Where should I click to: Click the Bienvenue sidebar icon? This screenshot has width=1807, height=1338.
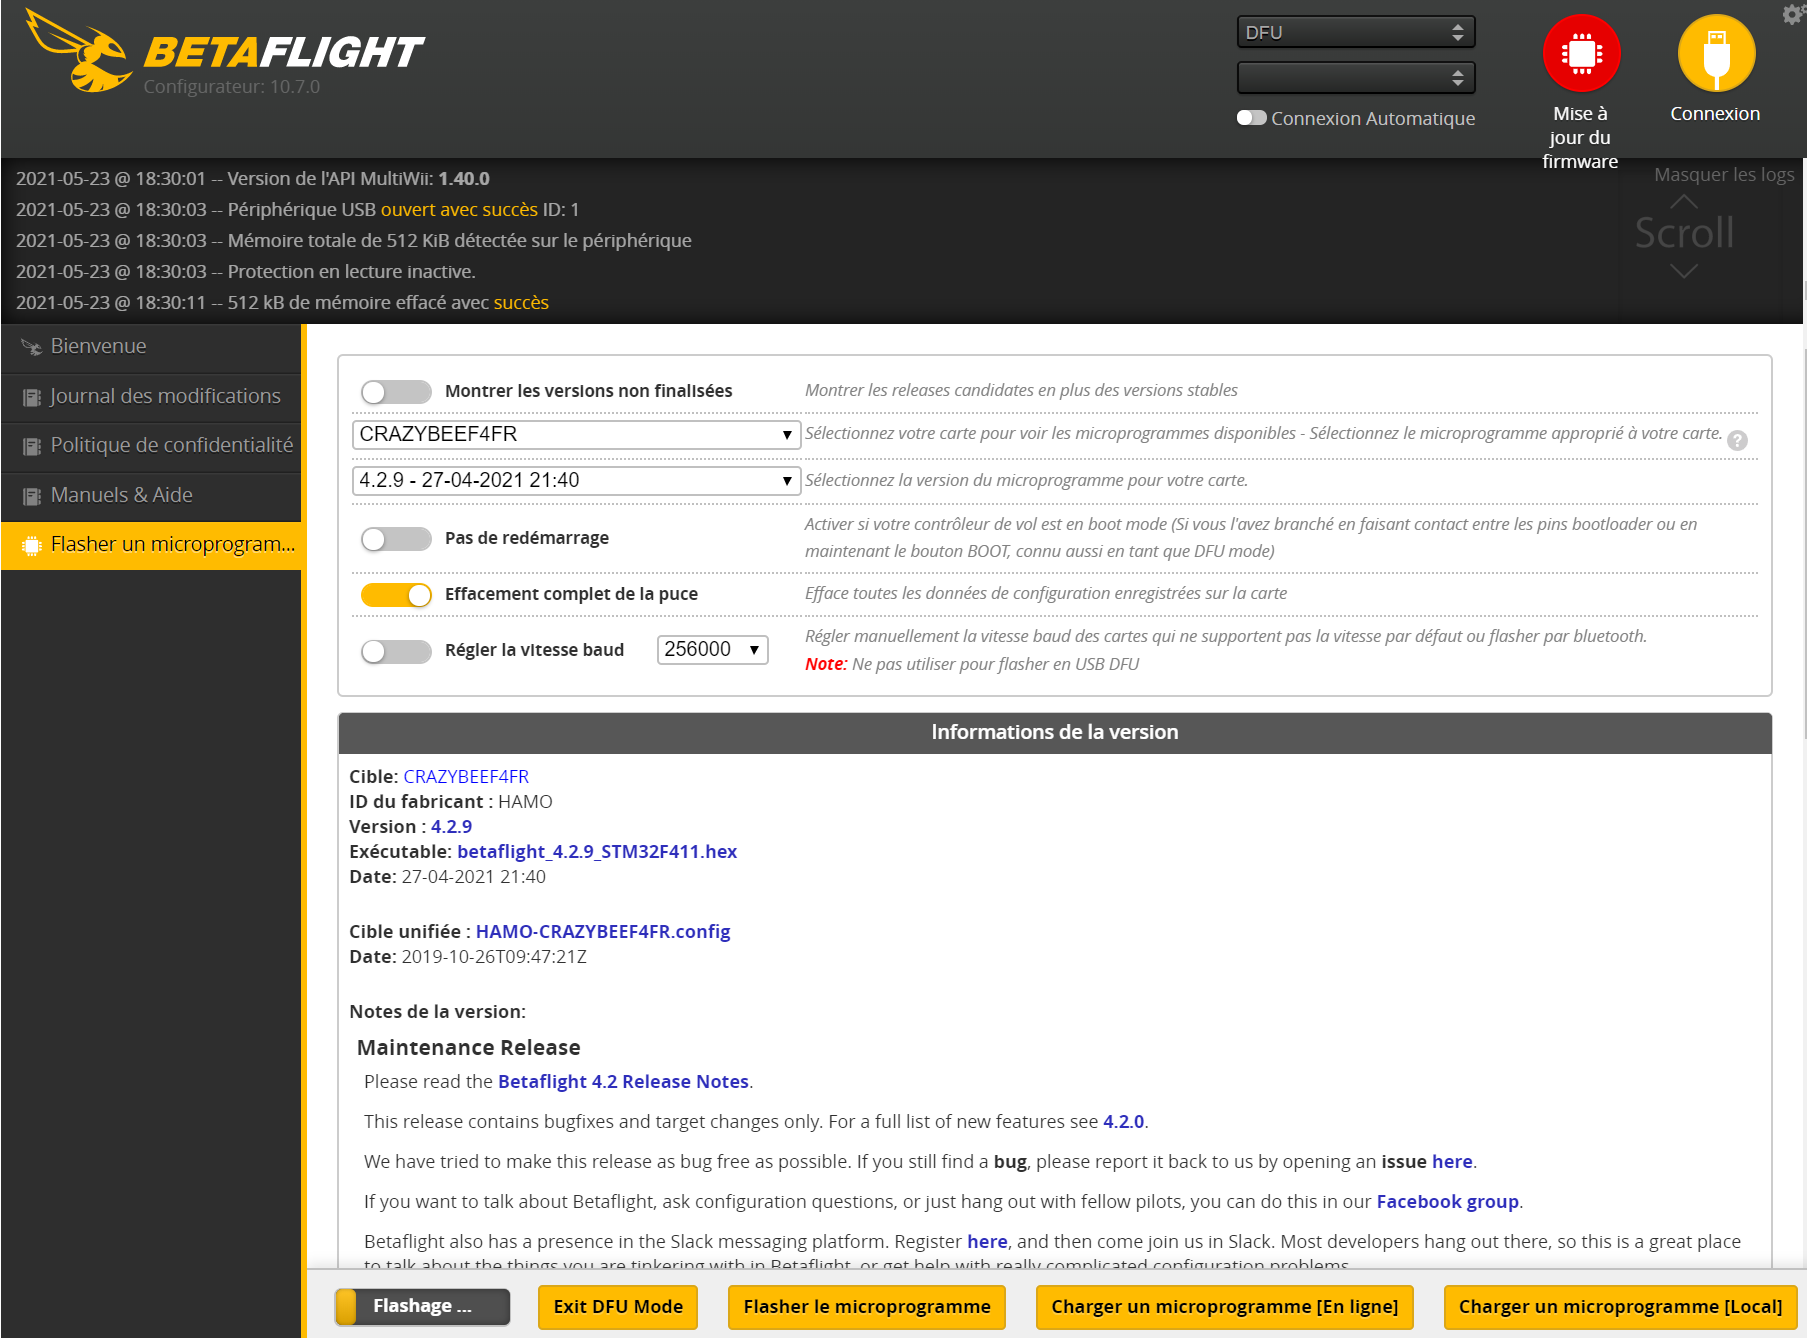click(x=29, y=346)
